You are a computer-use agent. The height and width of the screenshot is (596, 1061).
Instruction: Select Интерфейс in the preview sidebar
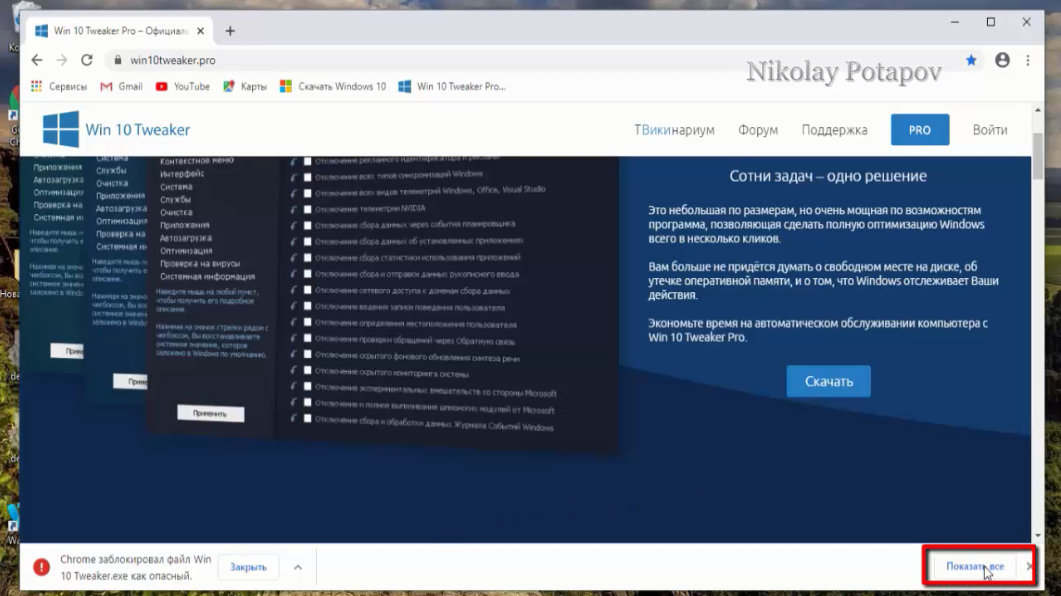181,174
